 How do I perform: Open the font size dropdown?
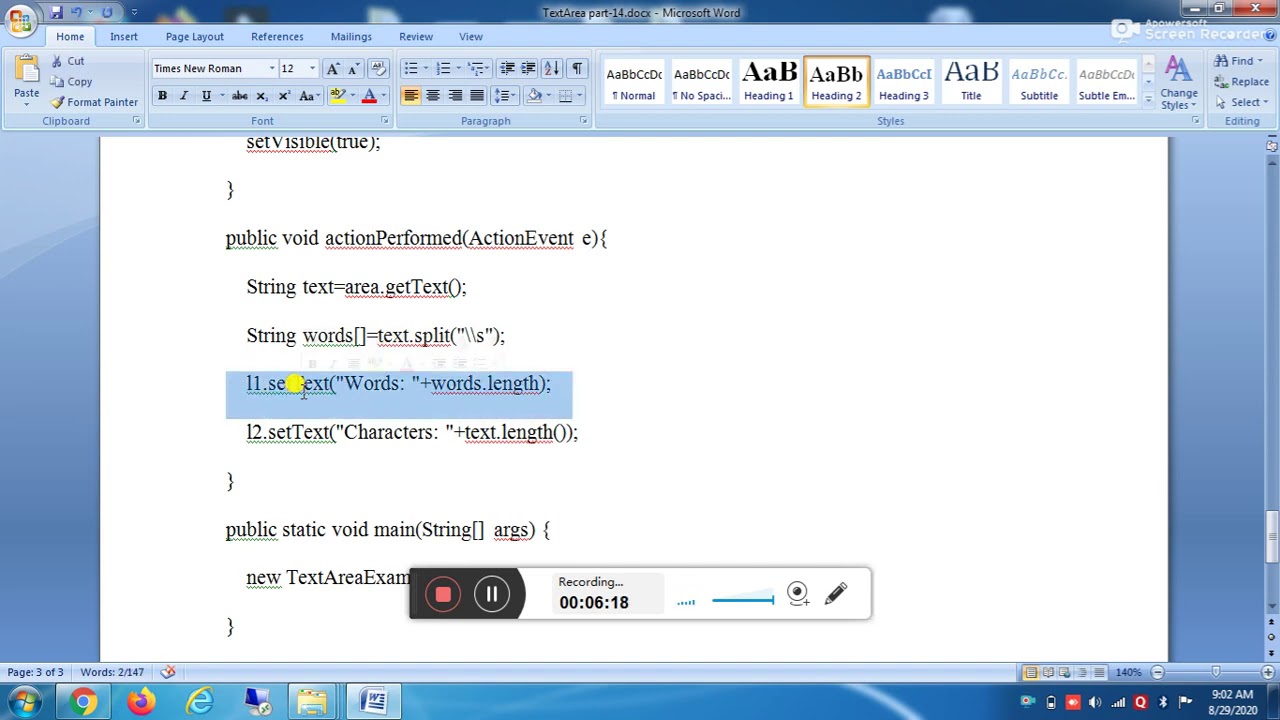[312, 69]
